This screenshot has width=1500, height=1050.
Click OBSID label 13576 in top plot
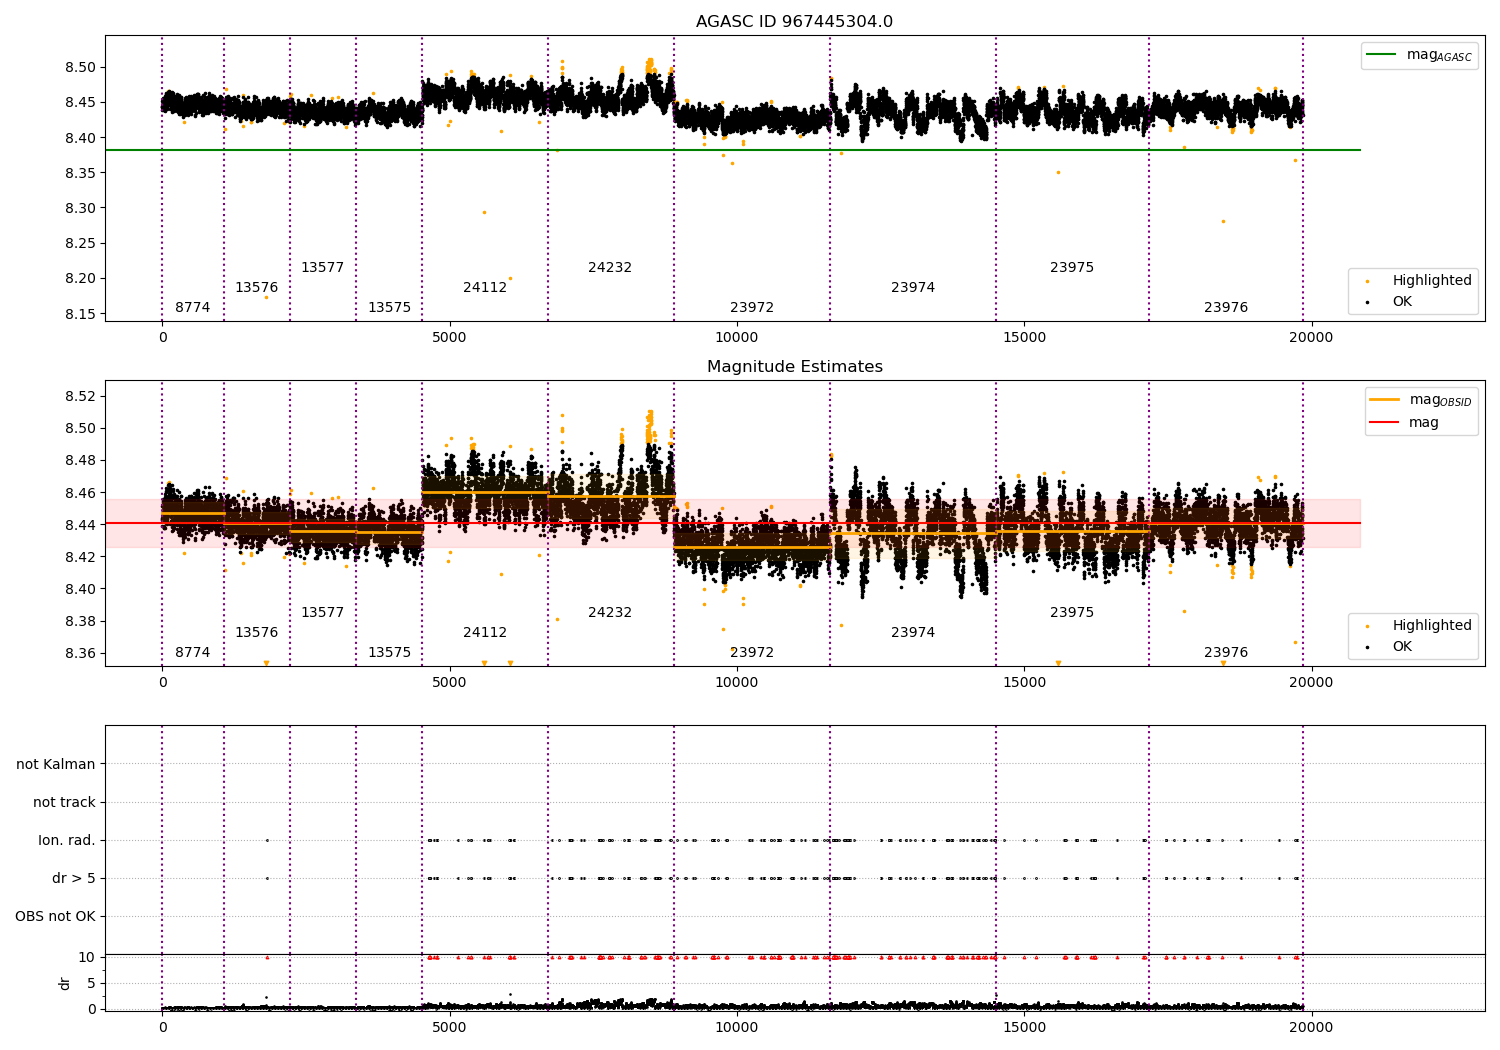tap(257, 288)
